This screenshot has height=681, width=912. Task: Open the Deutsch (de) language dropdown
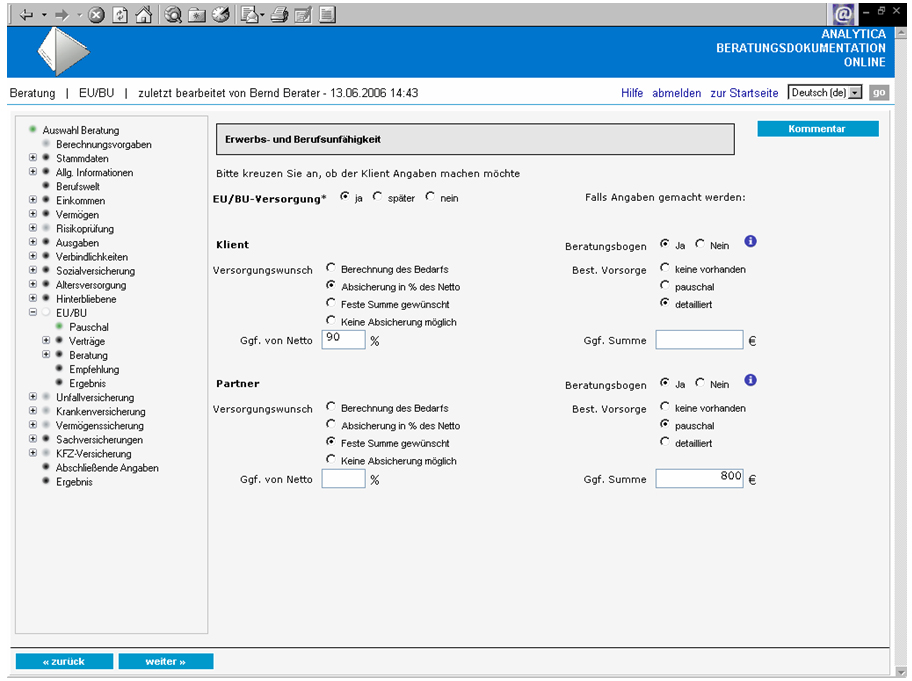(854, 93)
